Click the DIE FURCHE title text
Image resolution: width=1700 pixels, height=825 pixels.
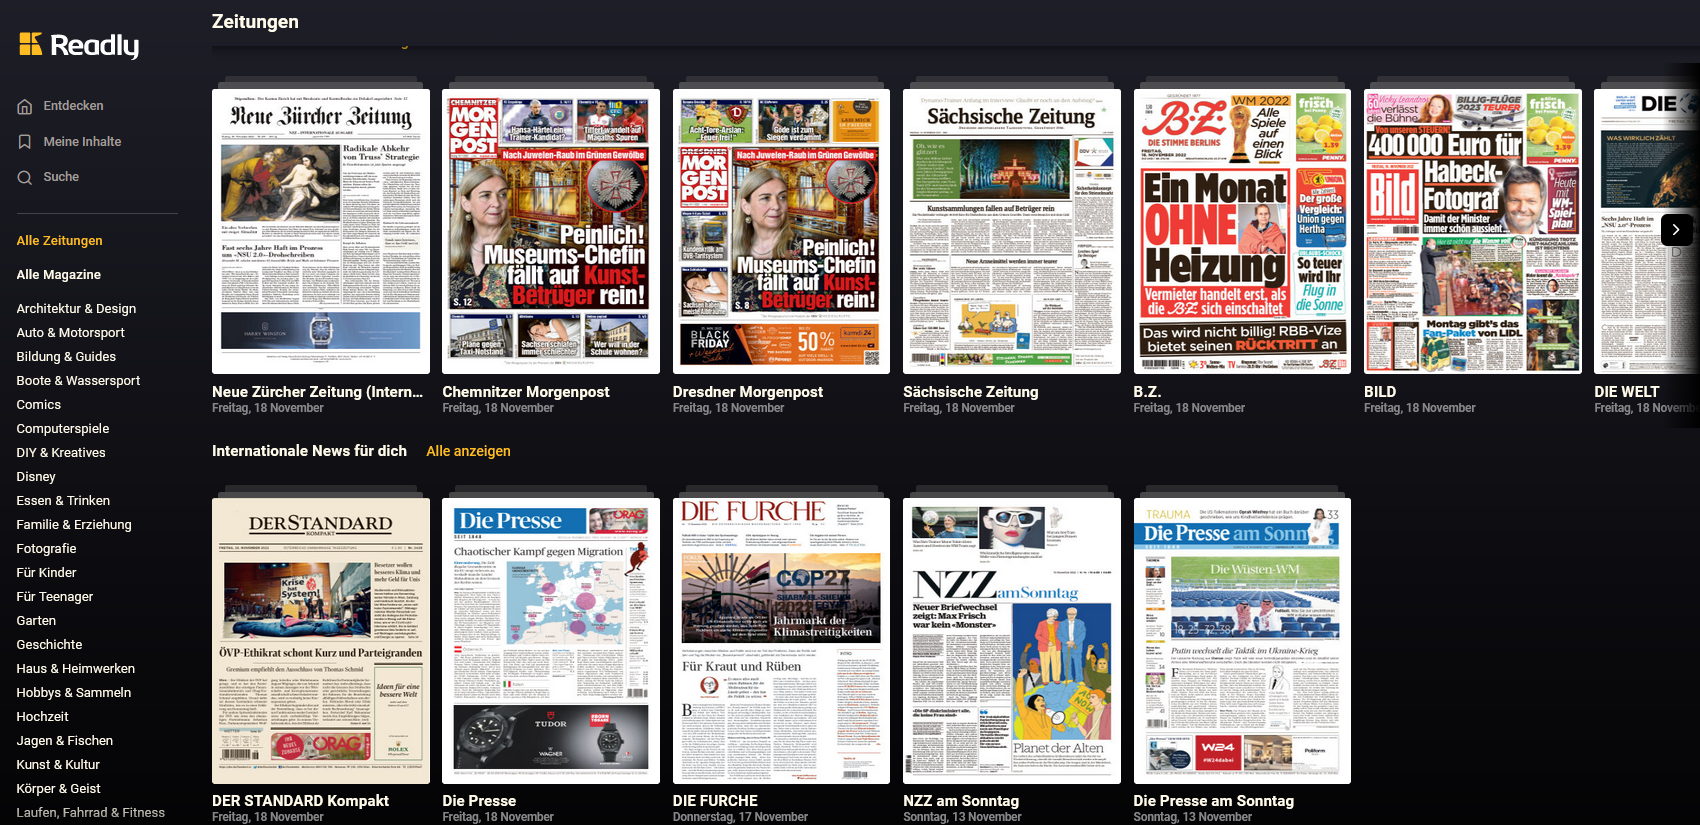(715, 801)
